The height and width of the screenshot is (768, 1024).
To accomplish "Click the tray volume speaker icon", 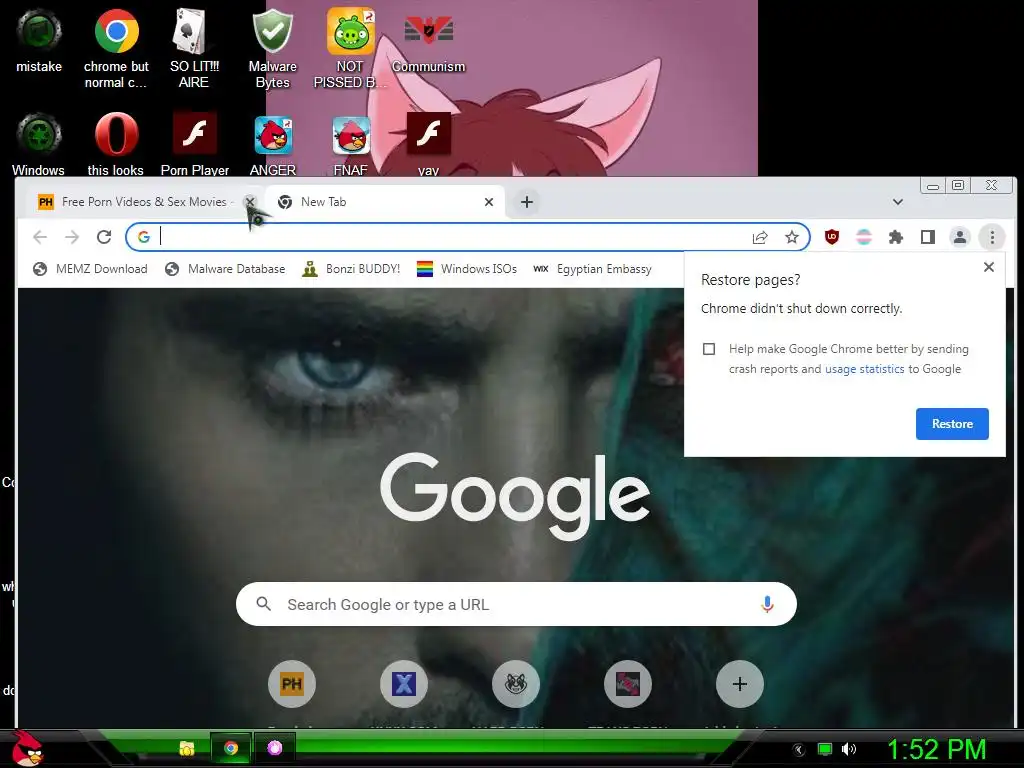I will (x=849, y=749).
